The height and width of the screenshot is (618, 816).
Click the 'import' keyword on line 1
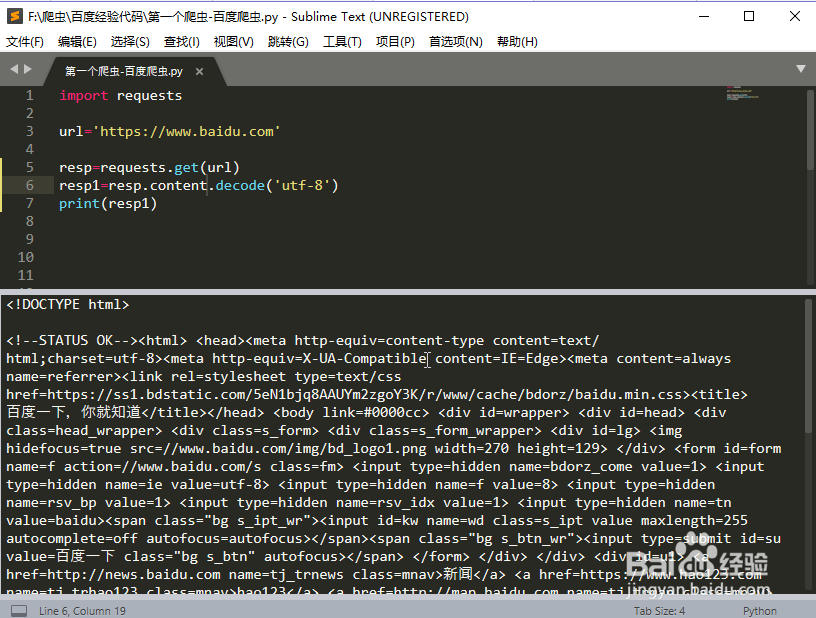[84, 96]
